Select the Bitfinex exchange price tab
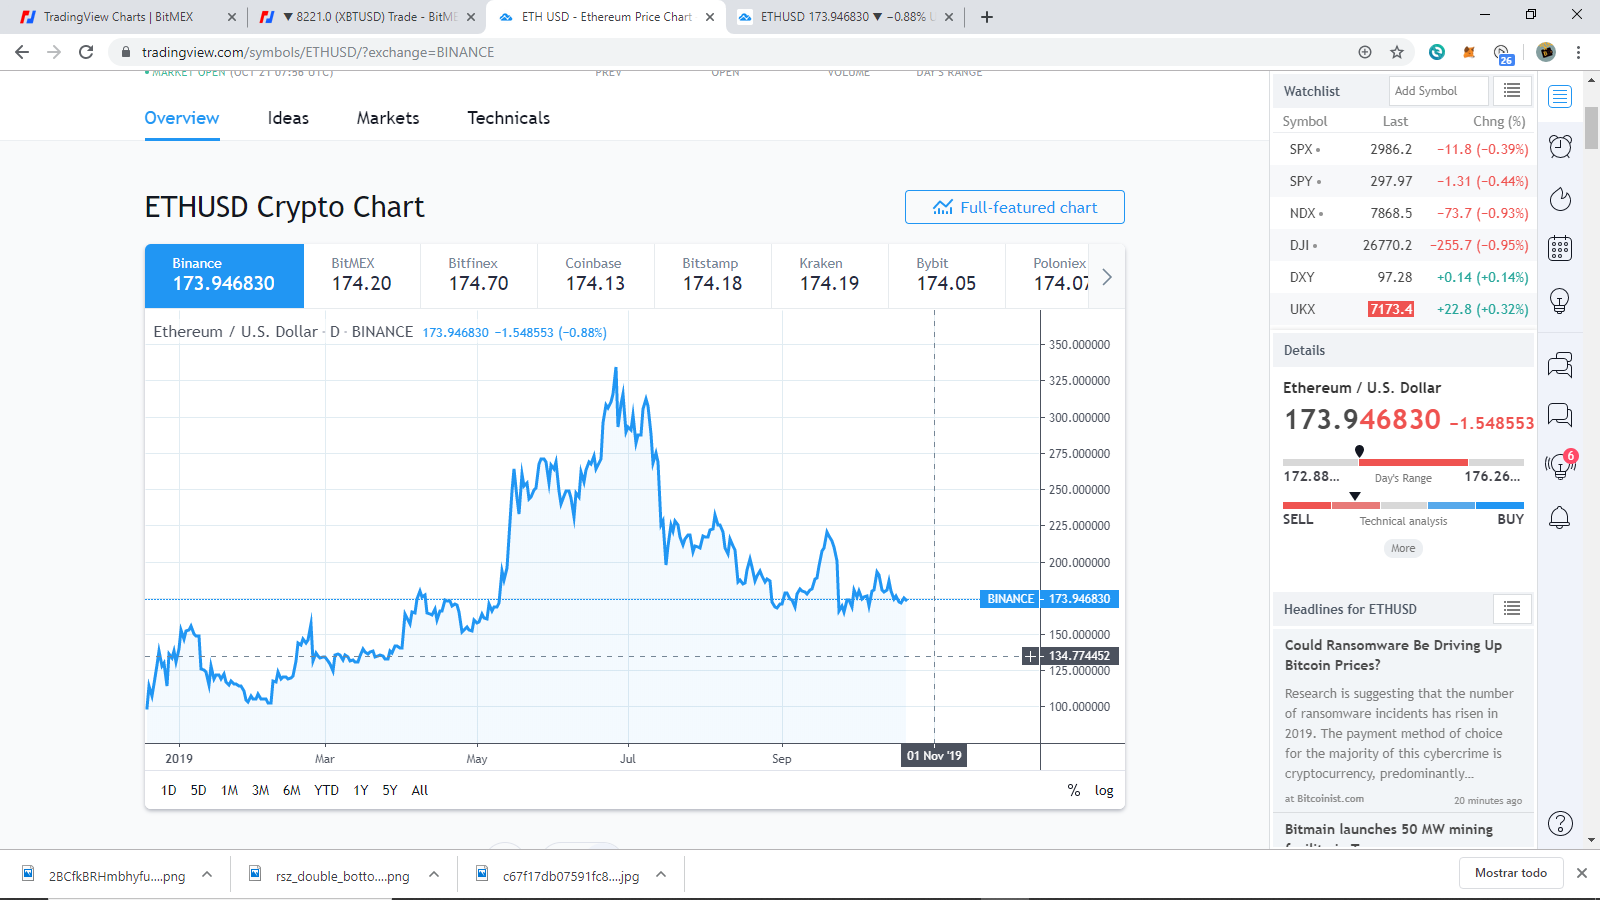The image size is (1600, 900). 478,276
